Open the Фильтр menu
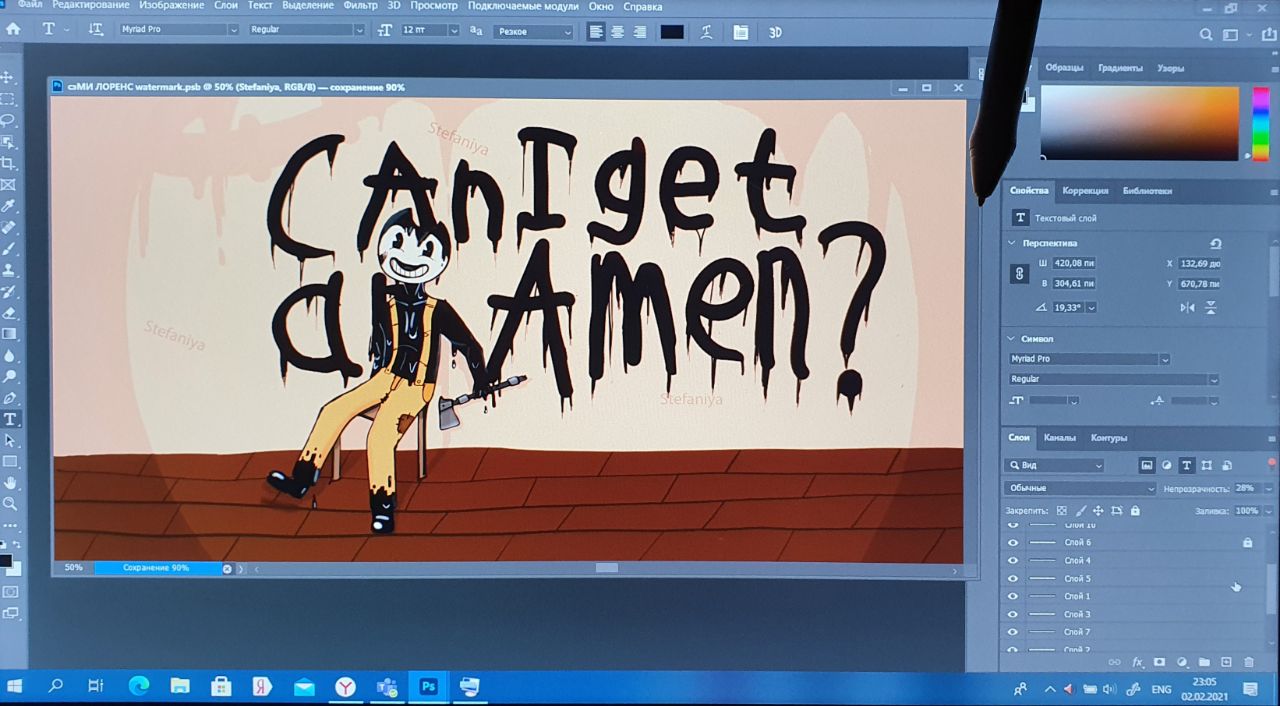This screenshot has width=1280, height=706. pyautogui.click(x=360, y=6)
